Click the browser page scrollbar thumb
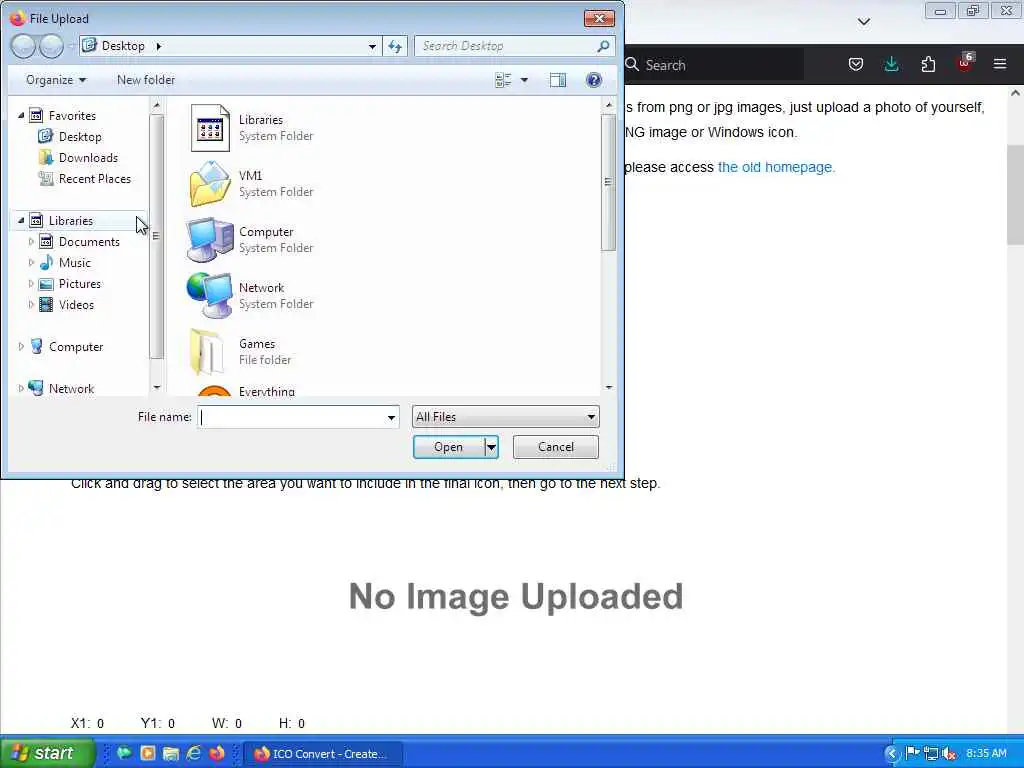This screenshot has width=1024, height=768. click(x=1016, y=195)
